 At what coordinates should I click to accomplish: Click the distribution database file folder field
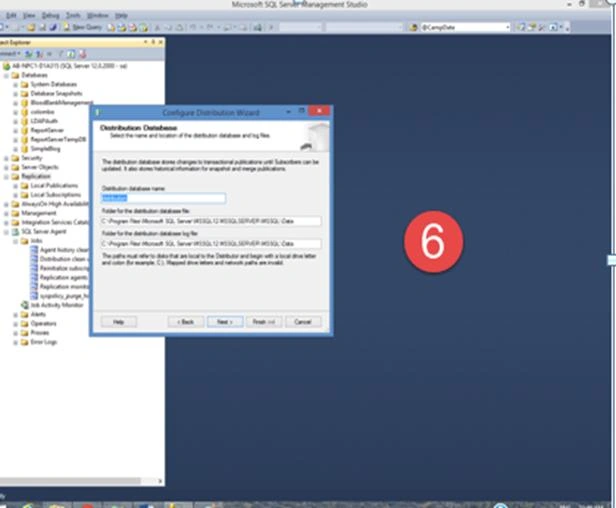pyautogui.click(x=211, y=221)
